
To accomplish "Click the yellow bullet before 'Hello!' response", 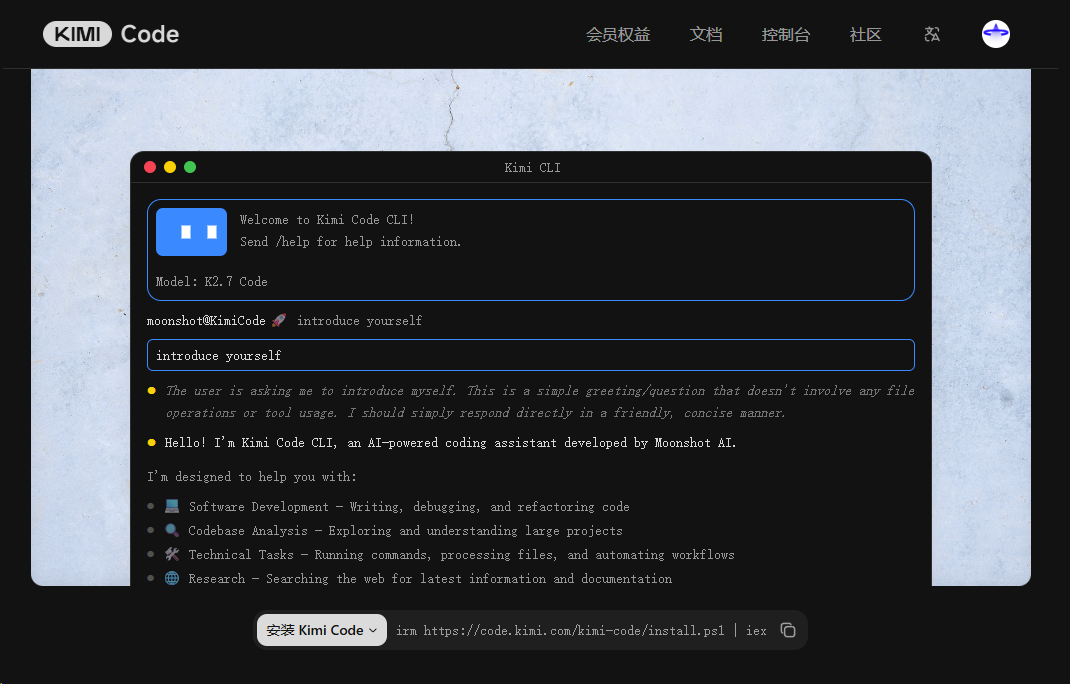I will (151, 442).
